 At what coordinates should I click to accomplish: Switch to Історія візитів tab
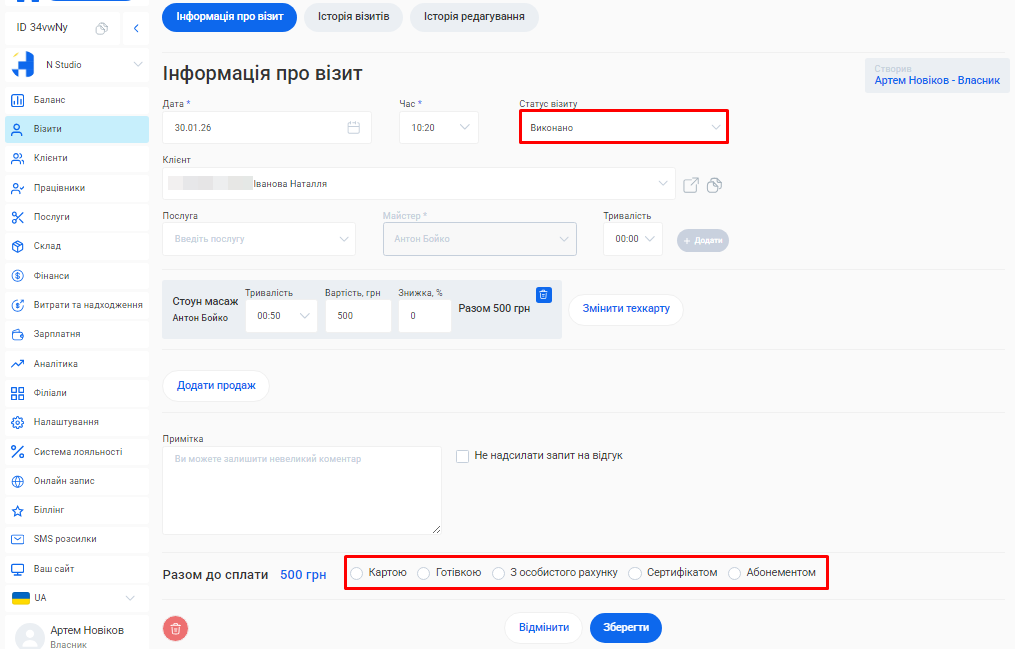click(x=353, y=17)
